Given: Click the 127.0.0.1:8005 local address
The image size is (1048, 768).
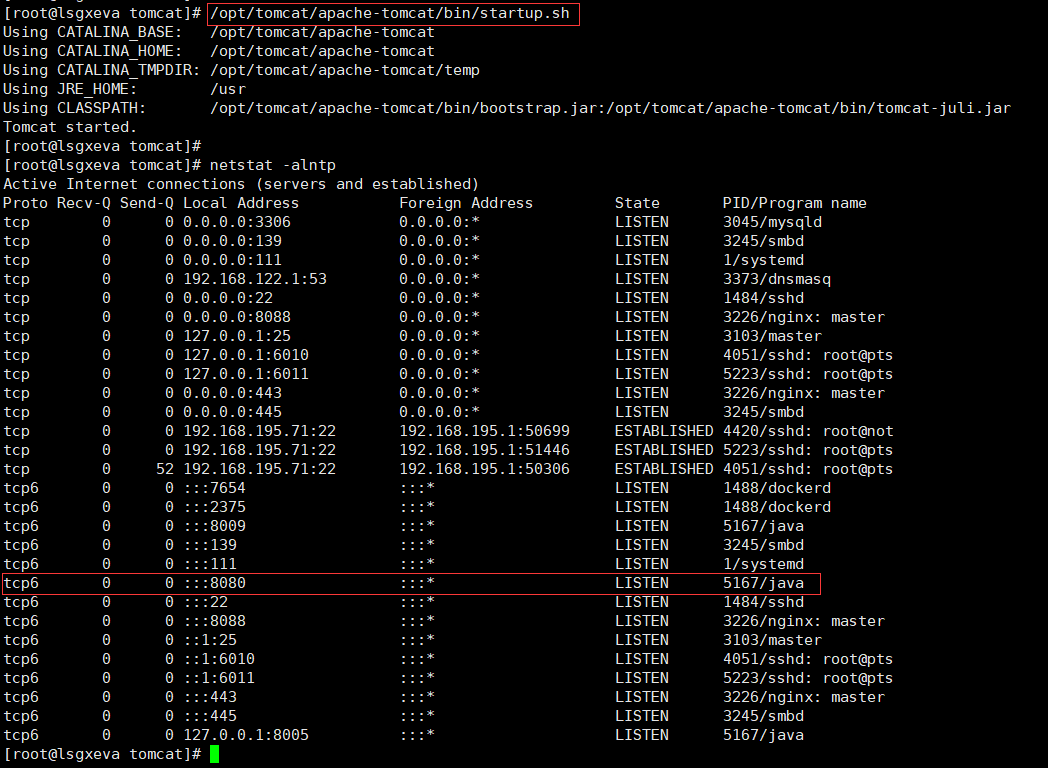Looking at the screenshot, I should click(246, 735).
